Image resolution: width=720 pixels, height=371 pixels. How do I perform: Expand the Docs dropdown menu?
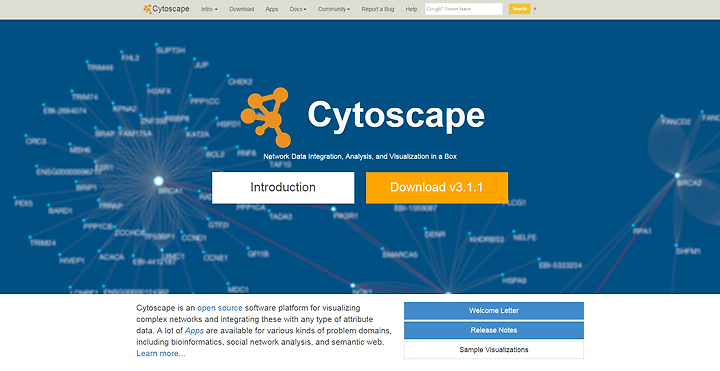[298, 9]
